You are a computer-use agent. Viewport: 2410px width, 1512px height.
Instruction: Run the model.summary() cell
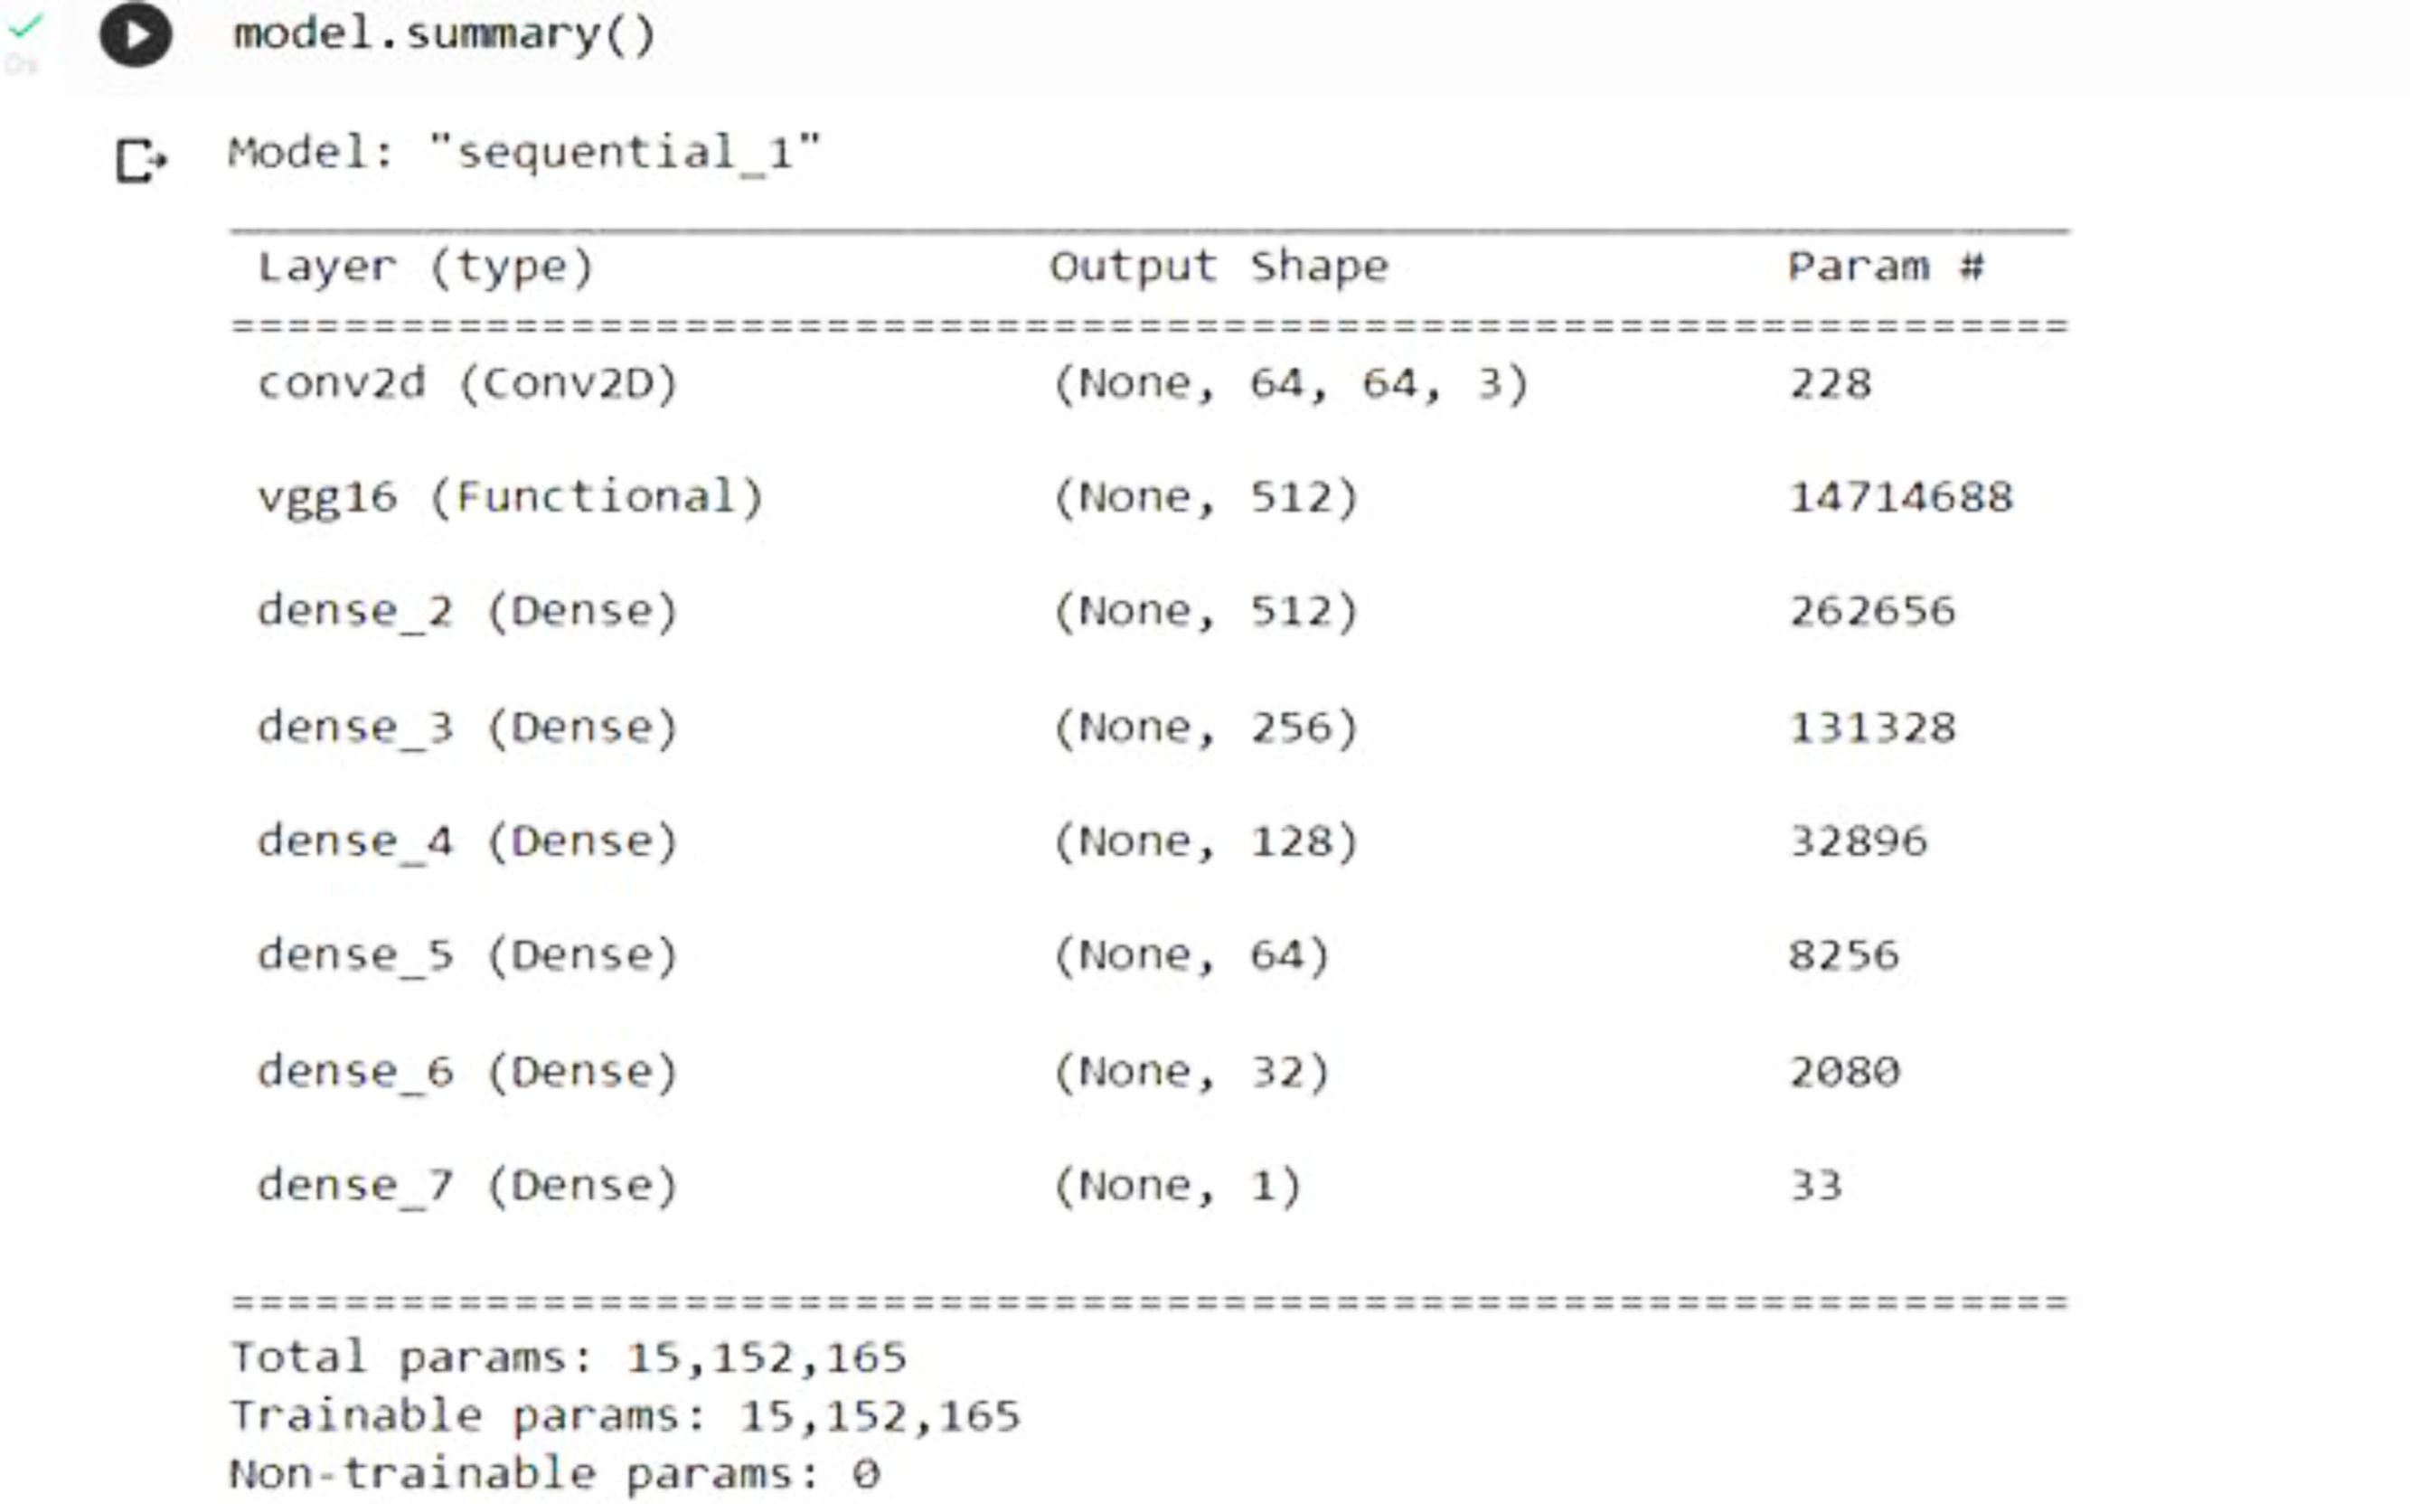(x=135, y=35)
